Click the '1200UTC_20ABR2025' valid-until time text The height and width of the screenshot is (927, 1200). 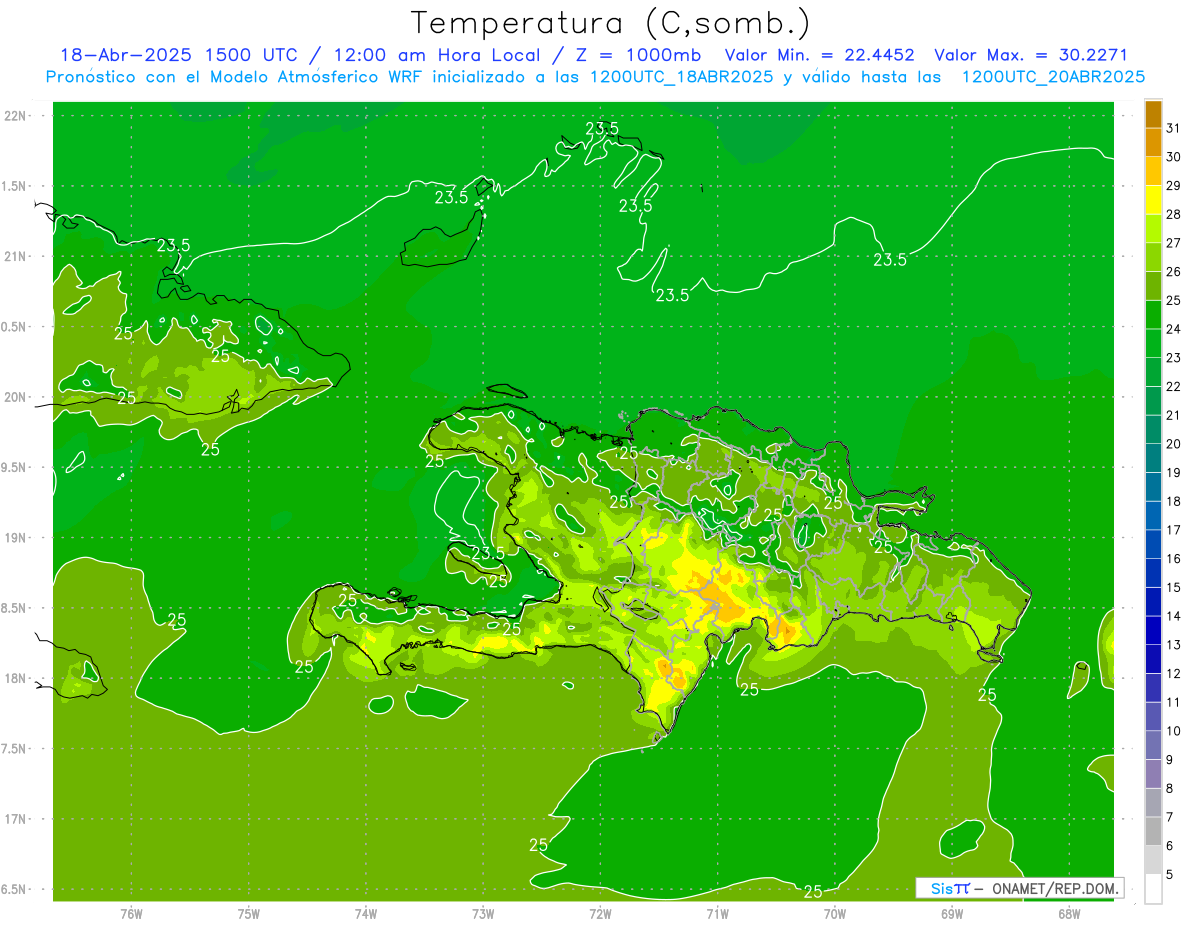point(1053,77)
